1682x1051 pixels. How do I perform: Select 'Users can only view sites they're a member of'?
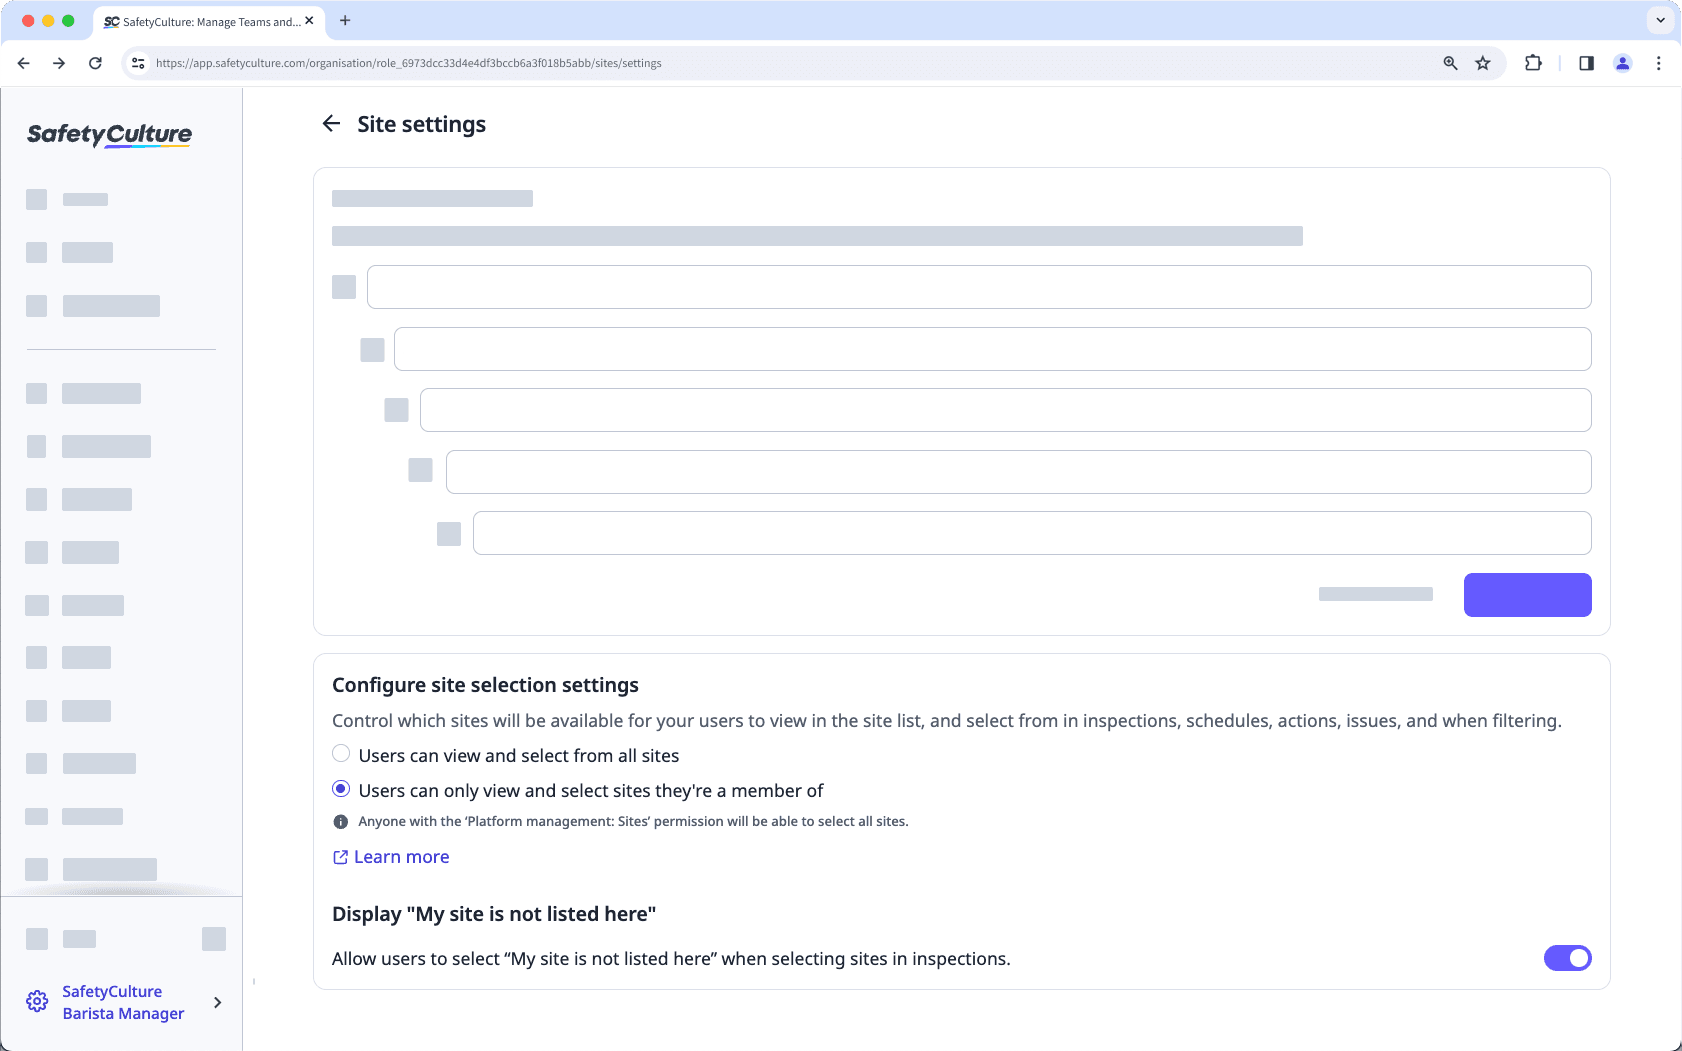coord(341,789)
